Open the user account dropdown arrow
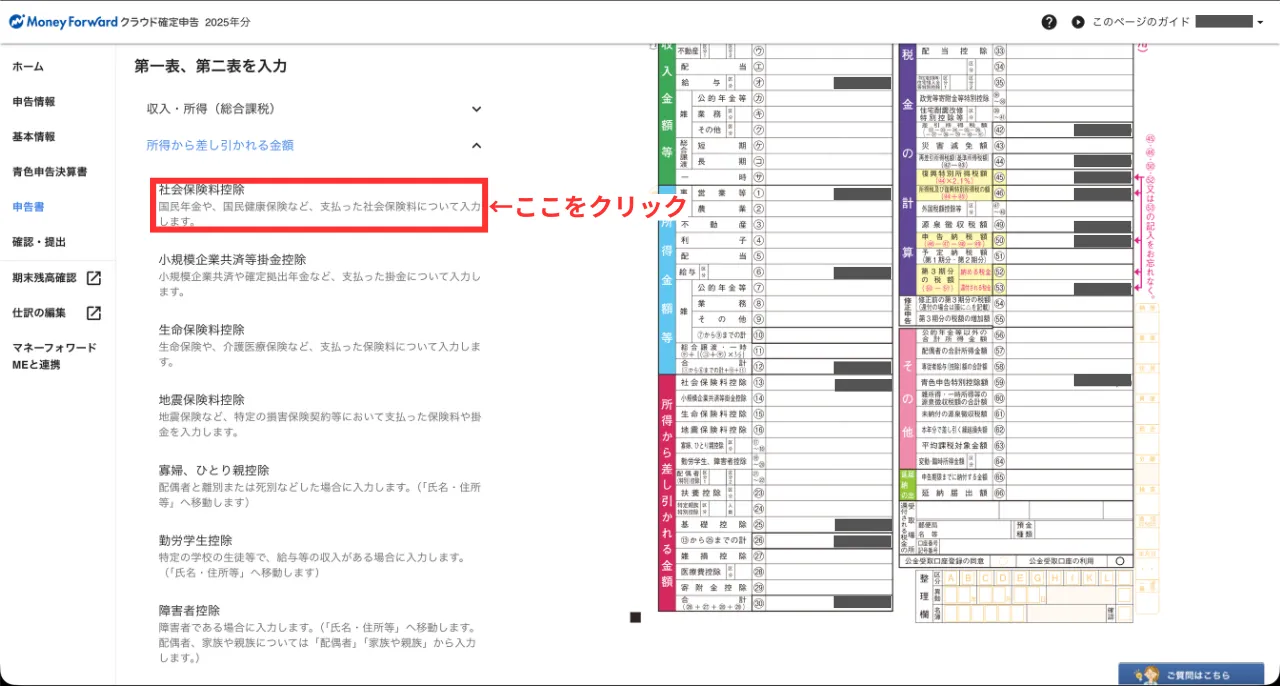 pyautogui.click(x=1260, y=22)
